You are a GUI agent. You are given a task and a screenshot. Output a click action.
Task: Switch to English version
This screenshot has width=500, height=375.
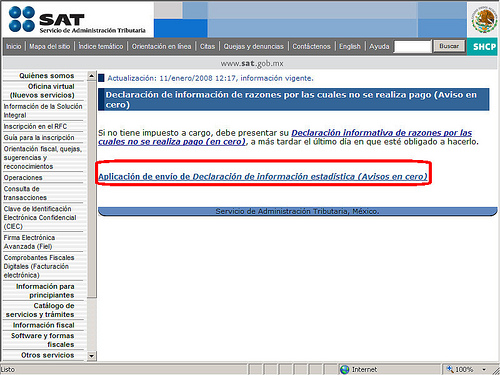click(x=350, y=46)
